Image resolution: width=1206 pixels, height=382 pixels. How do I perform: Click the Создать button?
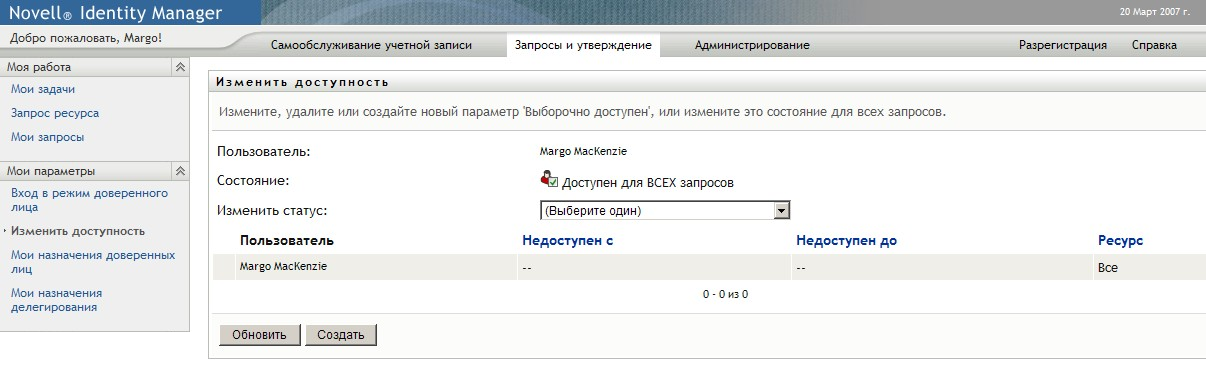(x=341, y=335)
